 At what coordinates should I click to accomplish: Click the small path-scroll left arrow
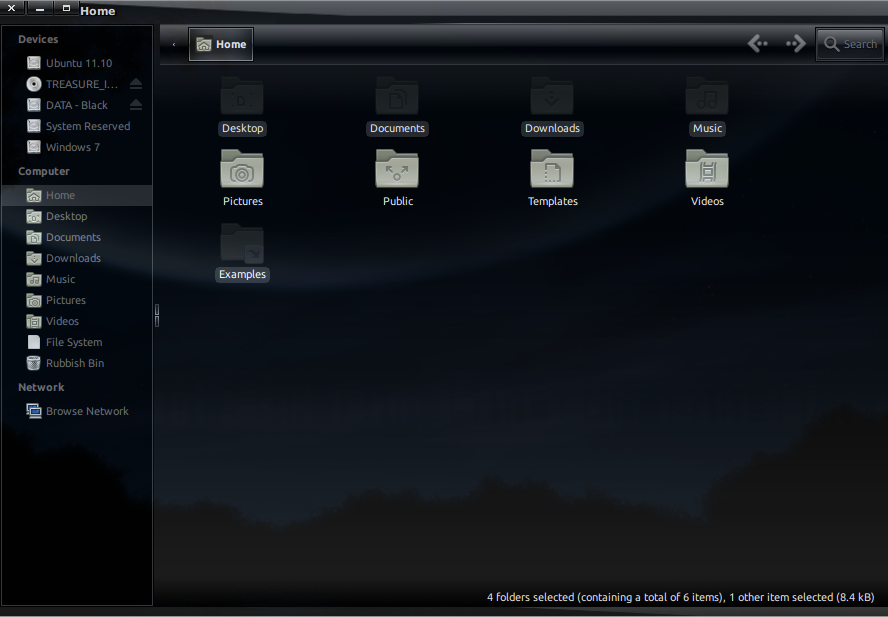click(174, 44)
